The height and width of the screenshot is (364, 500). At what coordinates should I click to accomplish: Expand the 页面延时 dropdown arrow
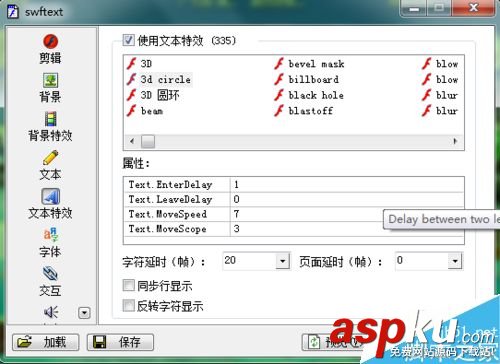pyautogui.click(x=455, y=261)
